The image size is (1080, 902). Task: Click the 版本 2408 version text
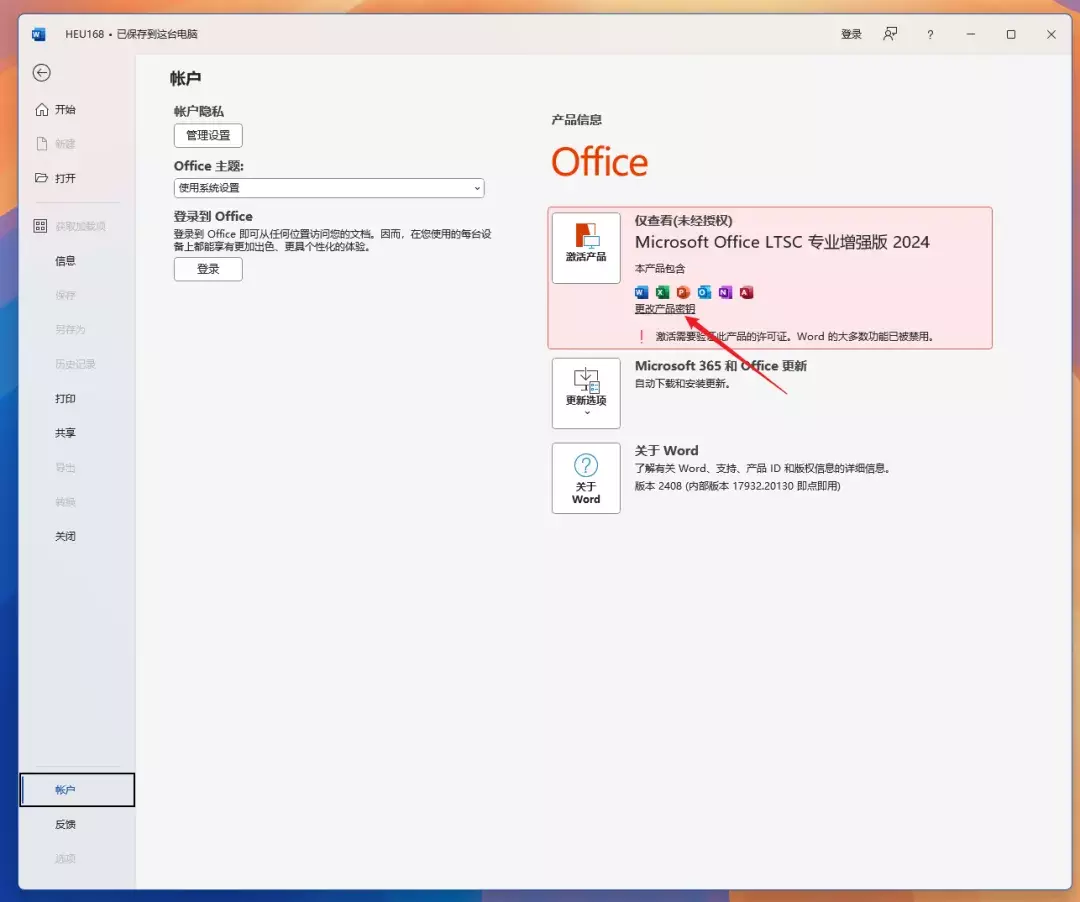pos(737,486)
